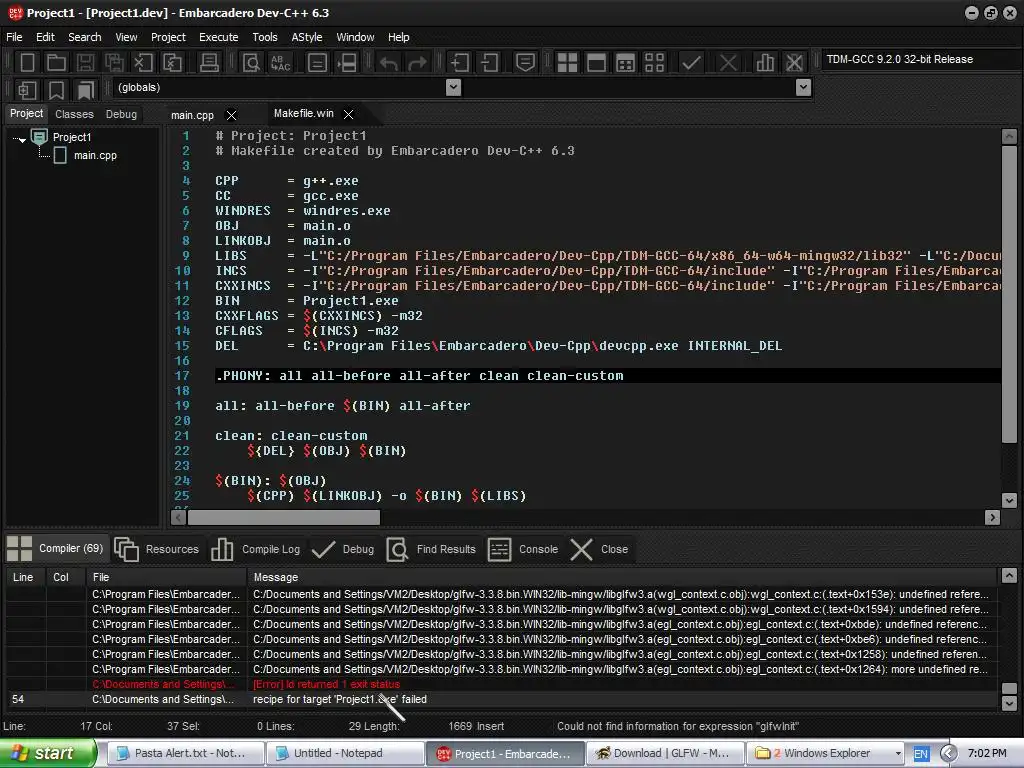1024x768 pixels.
Task: Click the editor horizontal scrollbar right arrow
Action: [992, 517]
